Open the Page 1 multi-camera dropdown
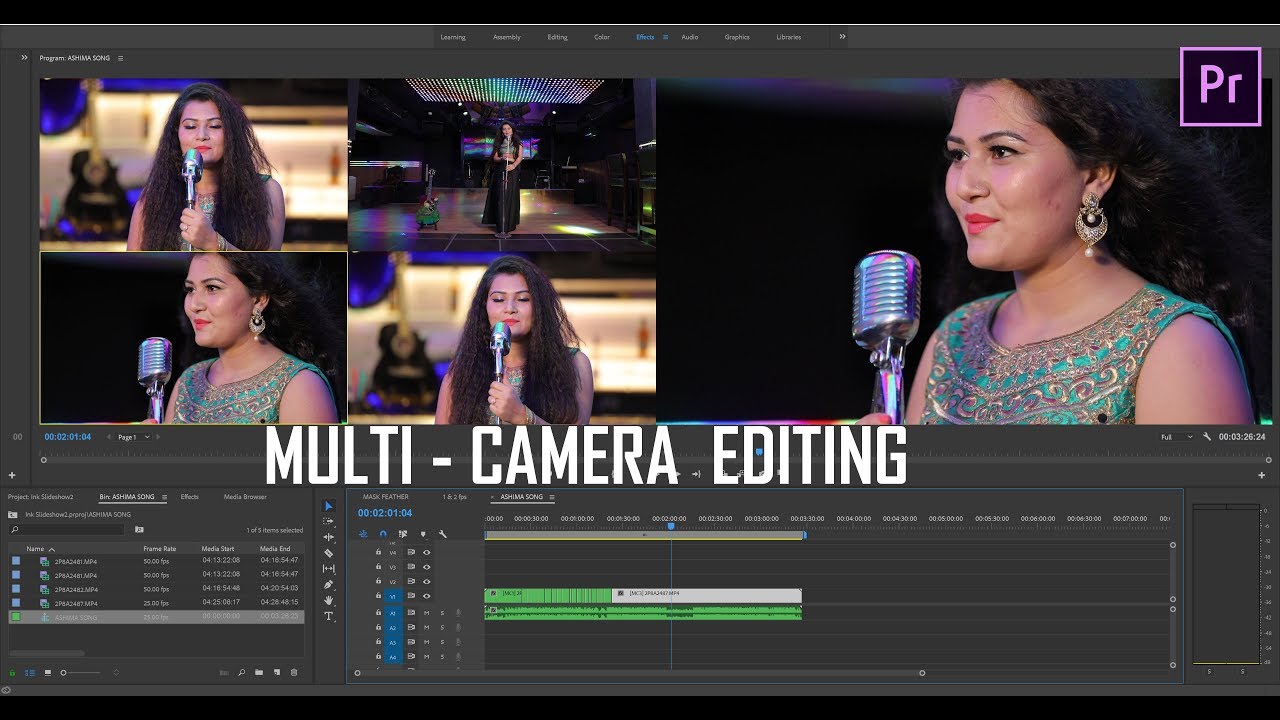Viewport: 1280px width, 720px height. coord(134,437)
